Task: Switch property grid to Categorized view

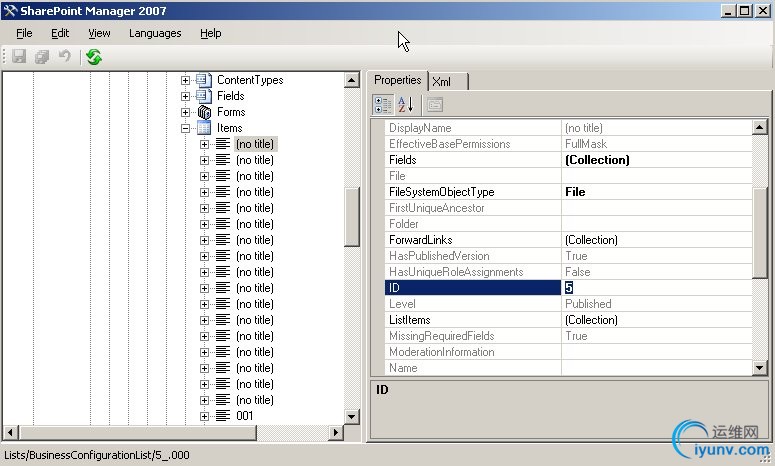Action: (x=383, y=105)
